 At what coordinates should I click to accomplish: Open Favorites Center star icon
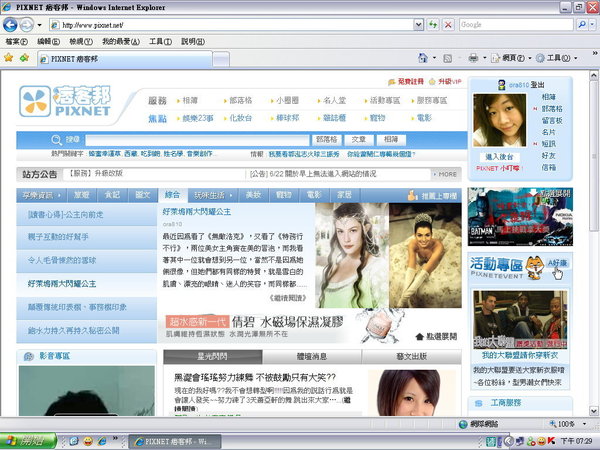tap(8, 58)
